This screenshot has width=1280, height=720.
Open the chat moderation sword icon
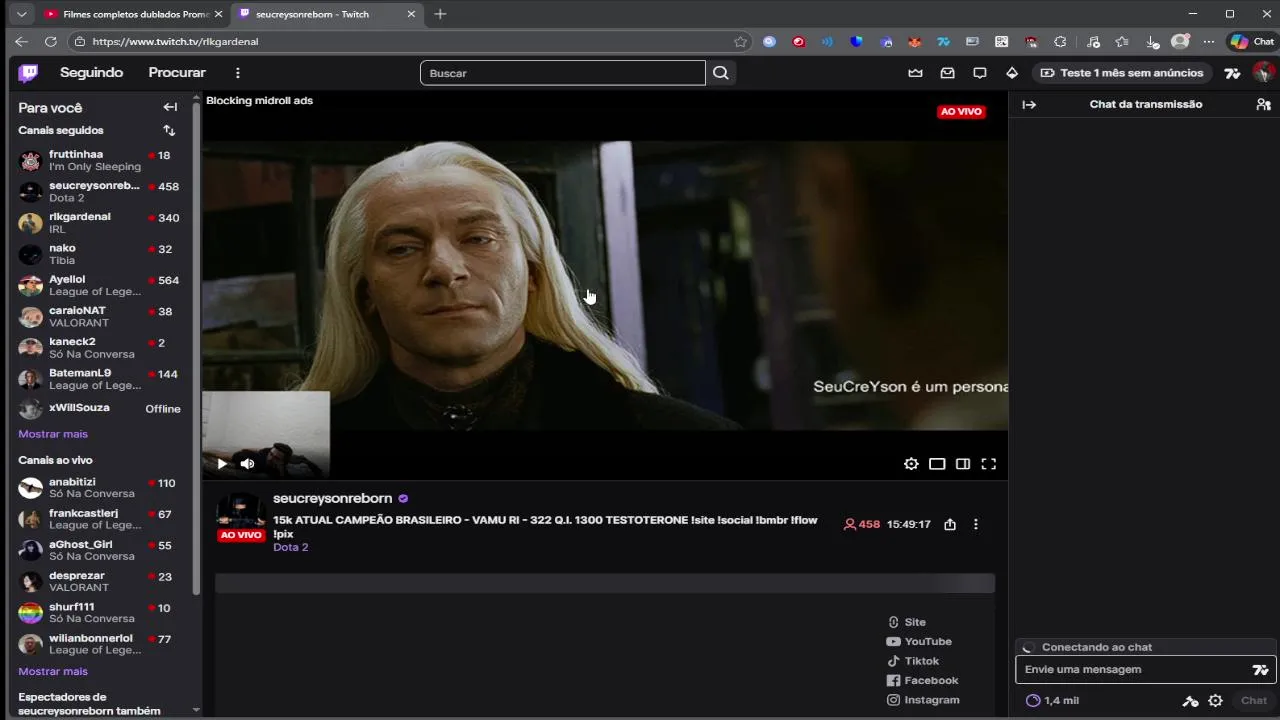click(x=1190, y=701)
